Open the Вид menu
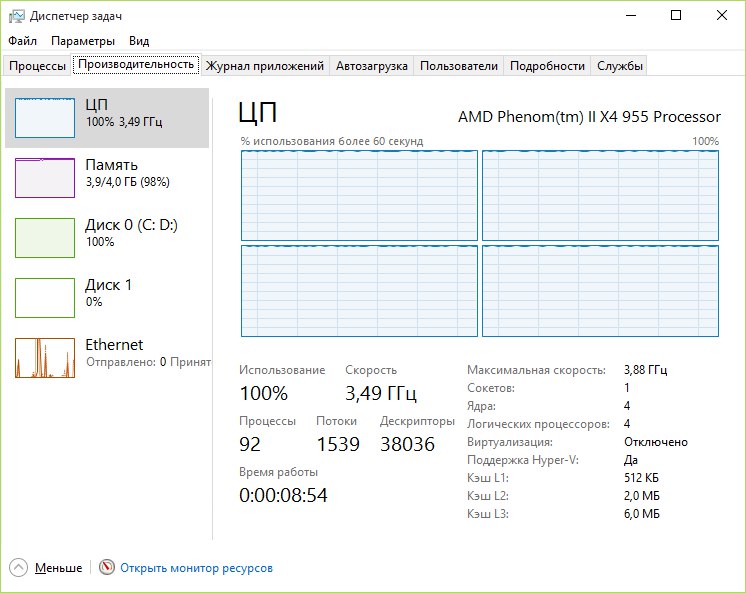 (139, 41)
